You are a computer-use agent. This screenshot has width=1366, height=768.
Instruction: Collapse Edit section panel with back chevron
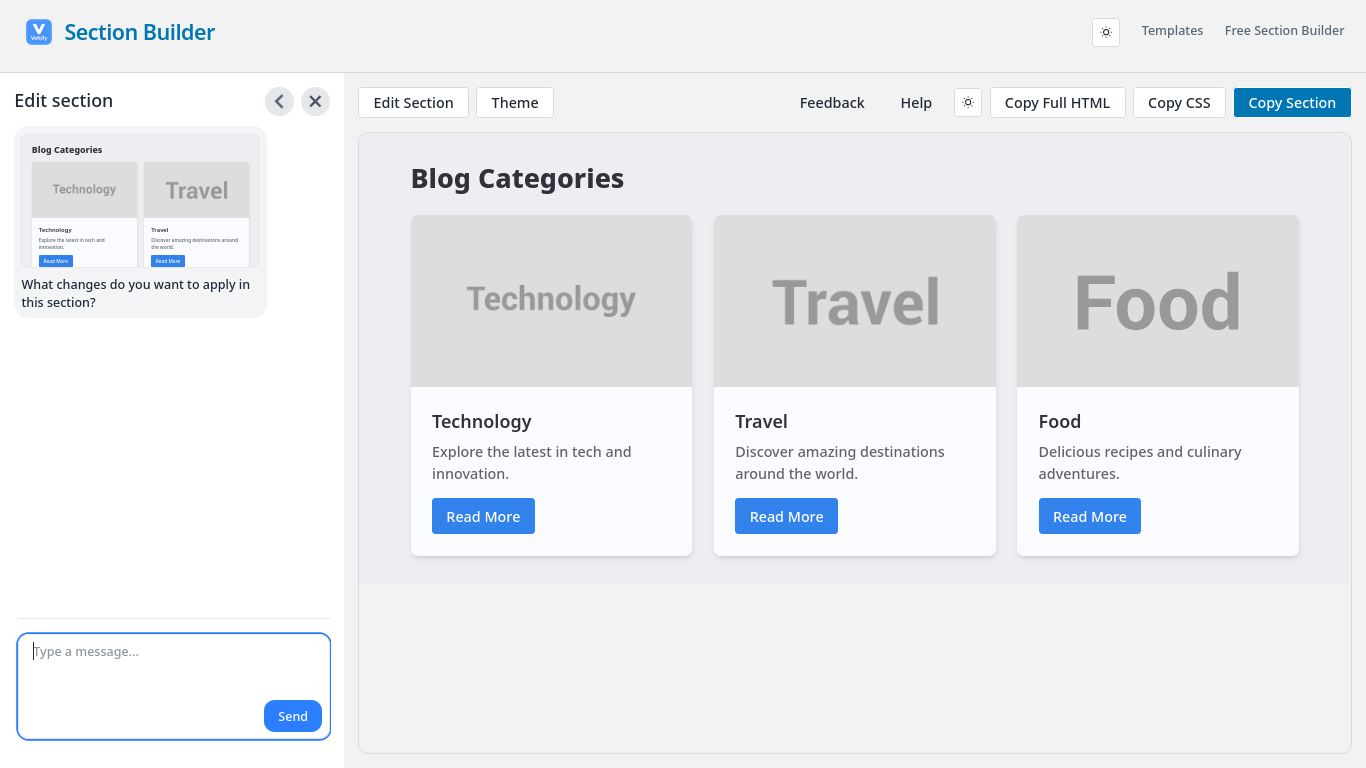pos(279,101)
